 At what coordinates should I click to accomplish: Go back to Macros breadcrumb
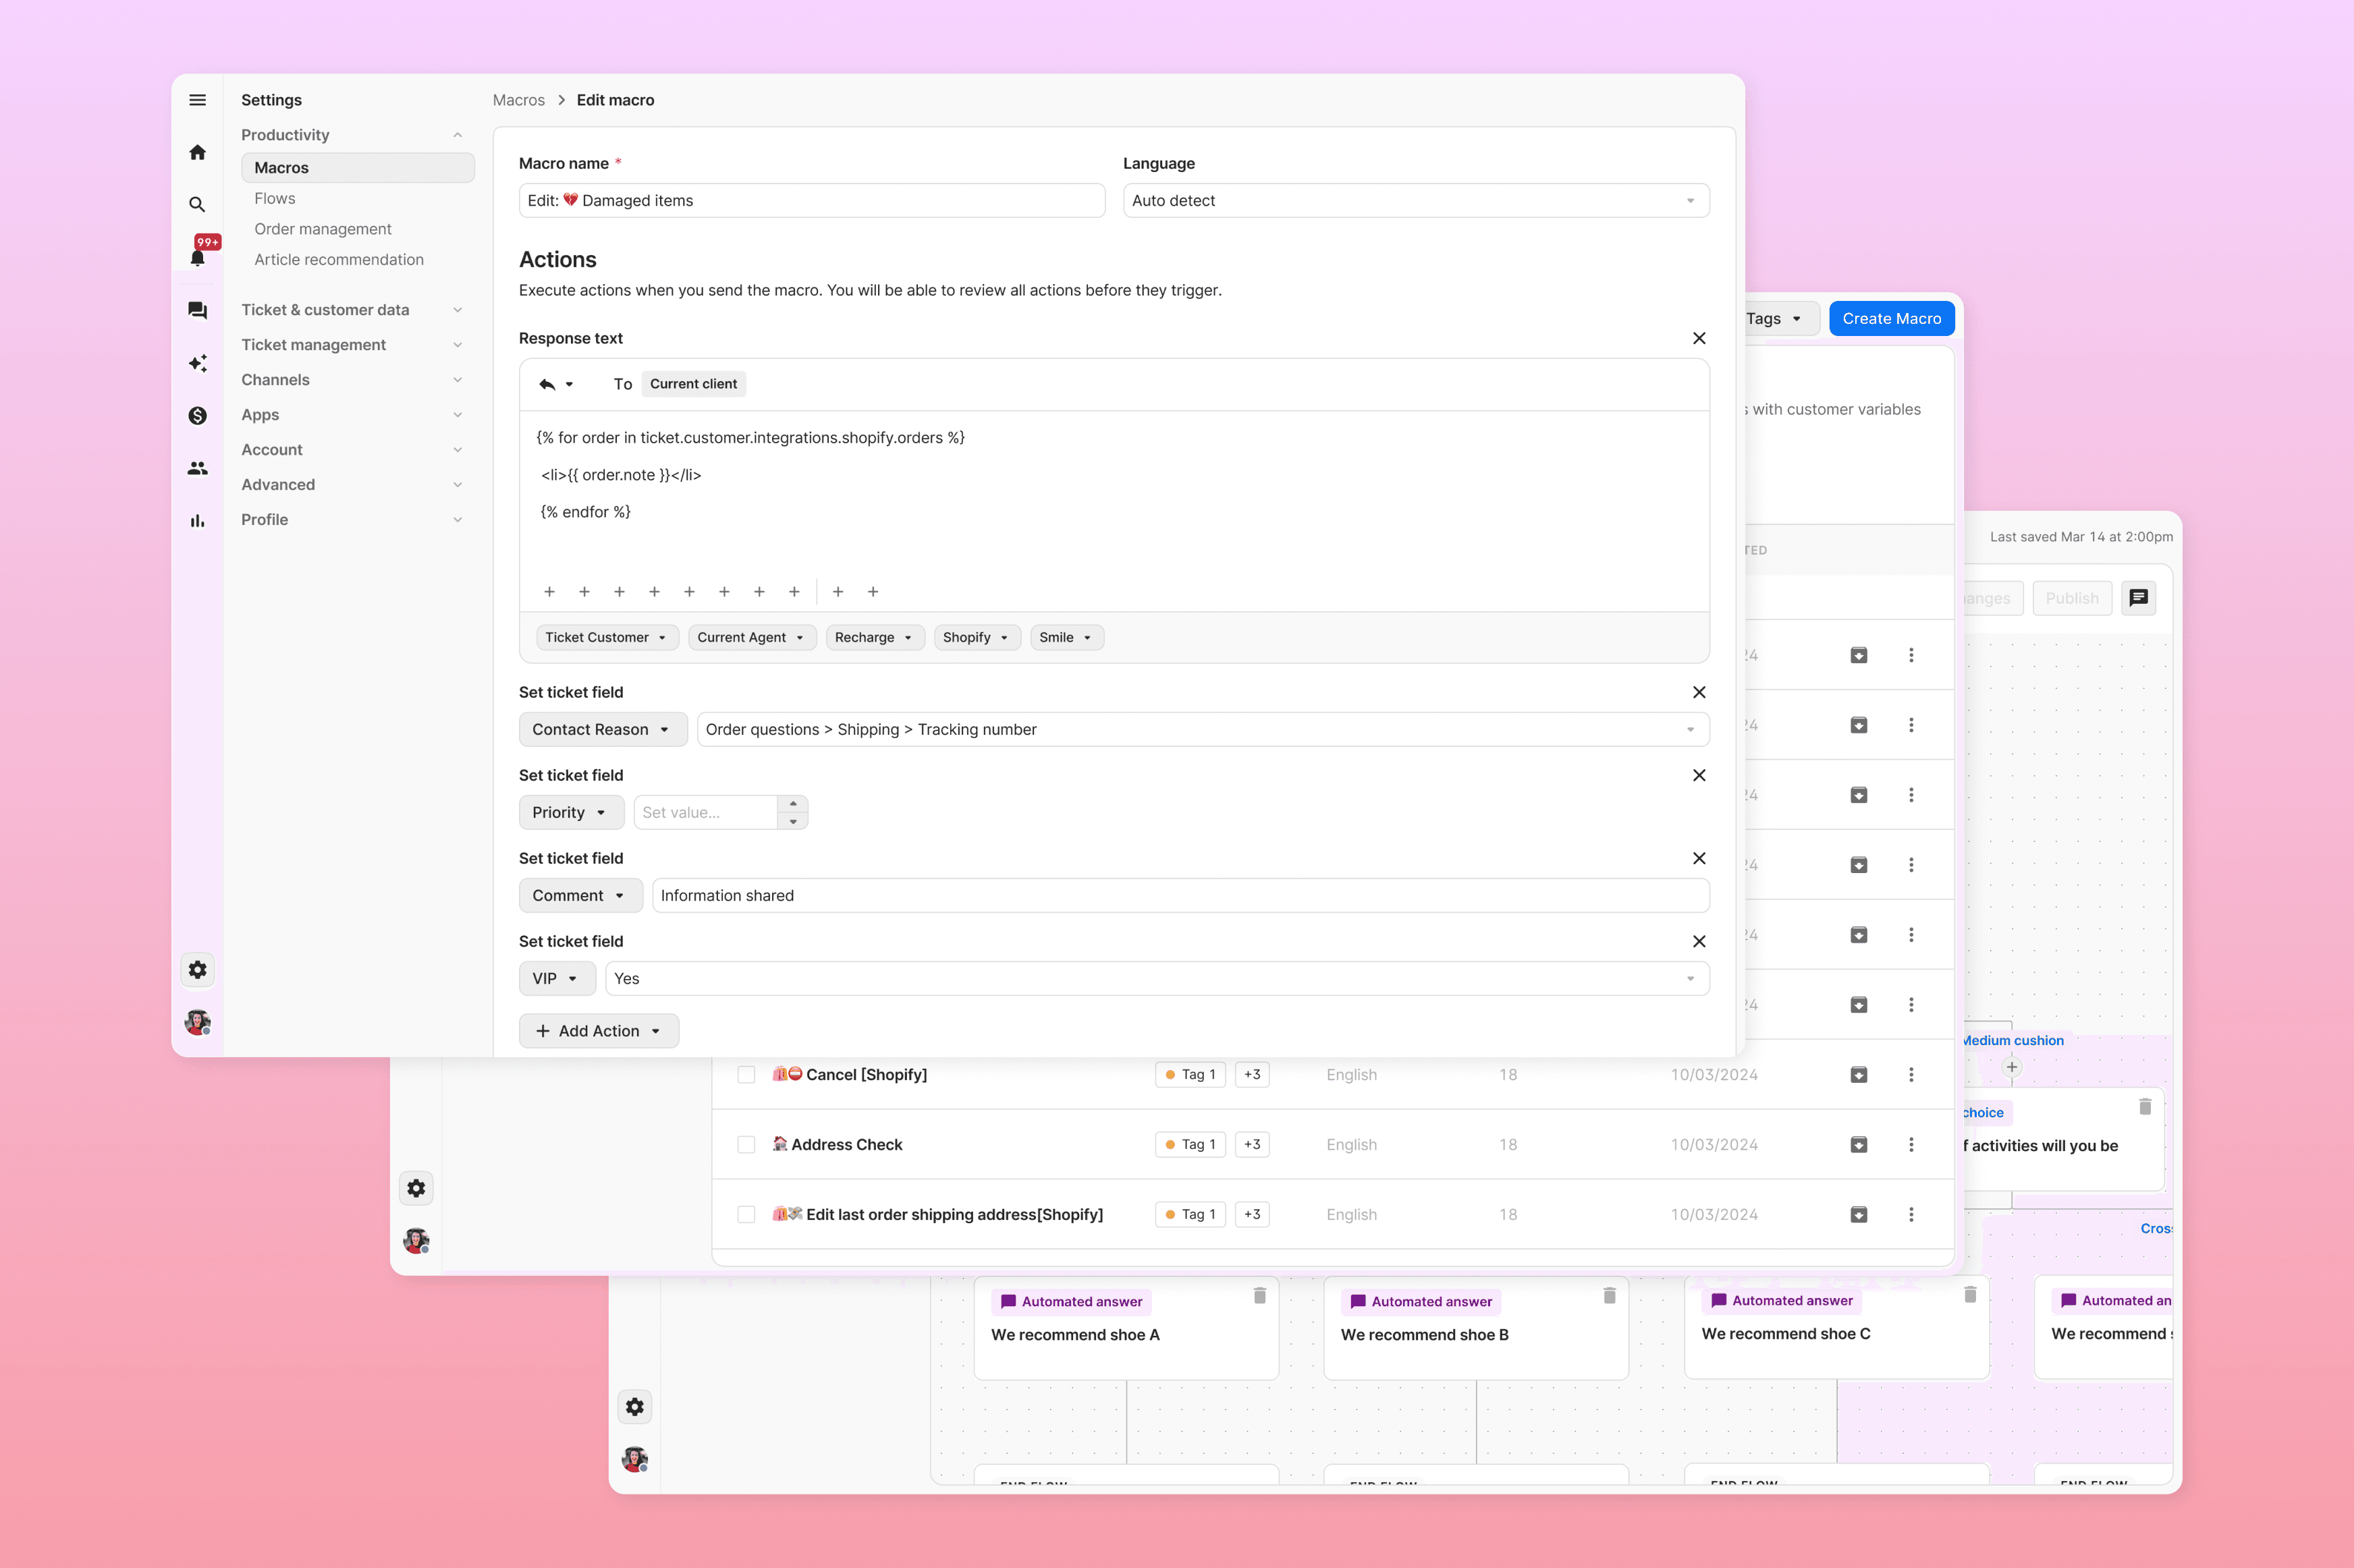click(519, 100)
